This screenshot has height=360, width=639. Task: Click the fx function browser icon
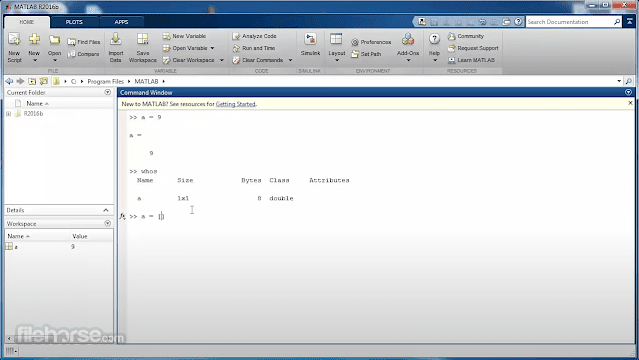[122, 216]
